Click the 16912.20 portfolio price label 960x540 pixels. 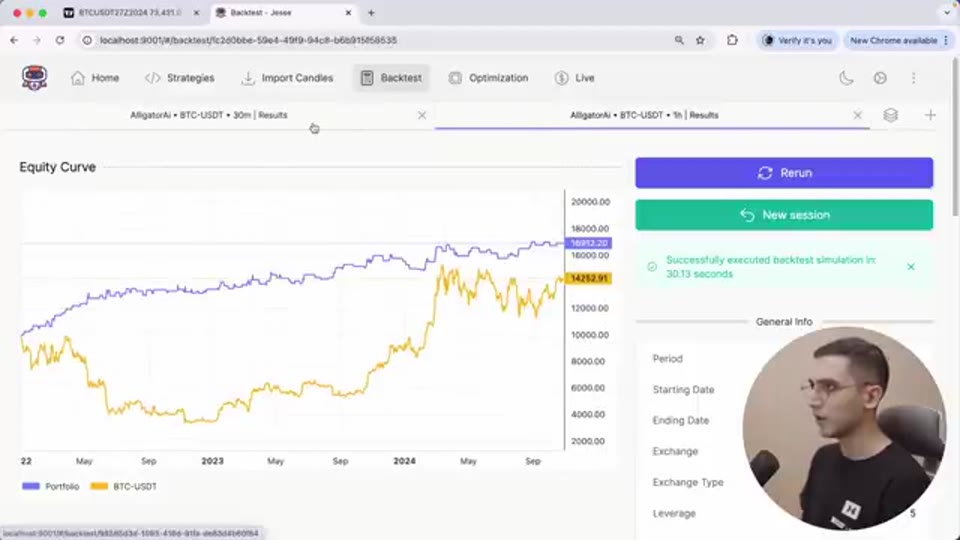pyautogui.click(x=588, y=243)
